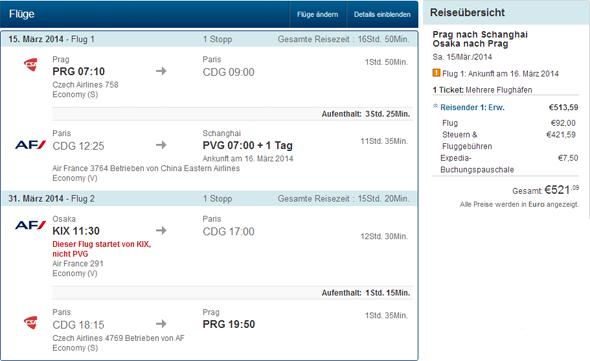Click the Czech Airlines logo for flight 4769

tap(31, 323)
